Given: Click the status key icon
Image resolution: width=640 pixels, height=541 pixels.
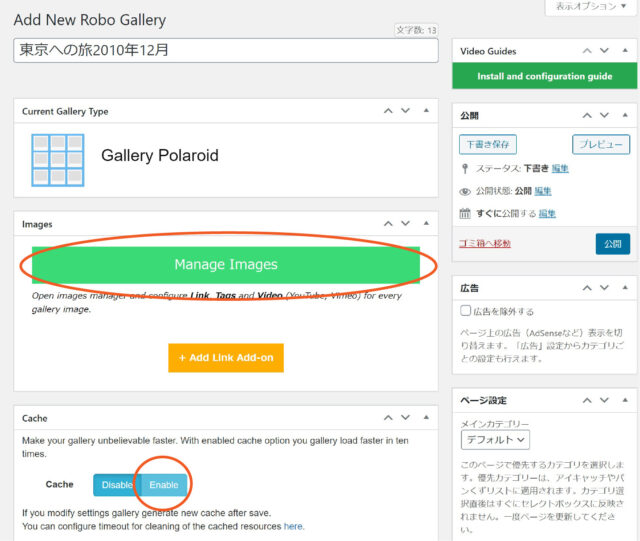Looking at the screenshot, I should [465, 168].
